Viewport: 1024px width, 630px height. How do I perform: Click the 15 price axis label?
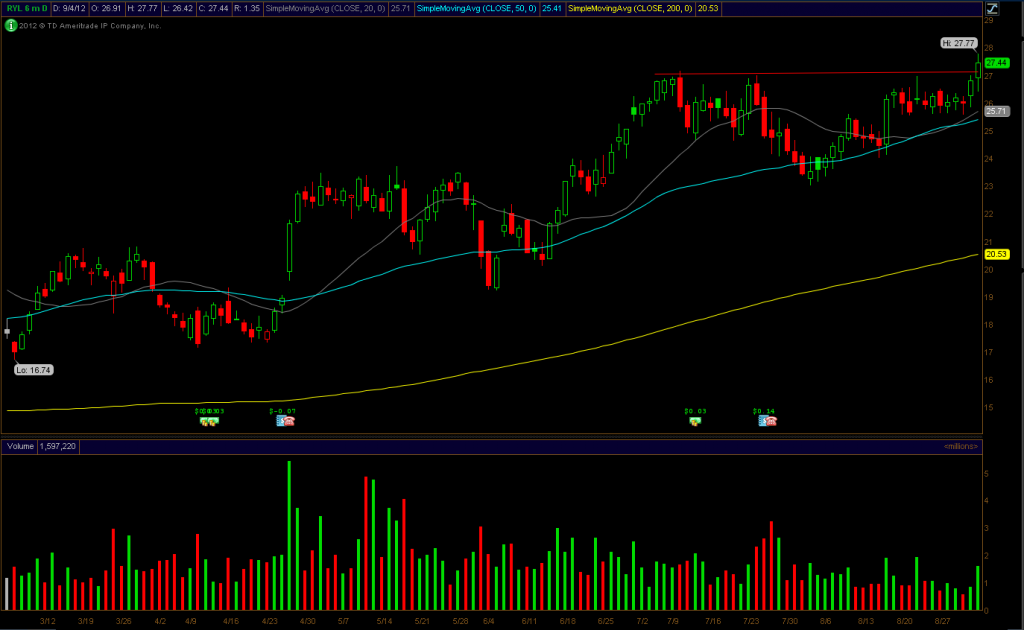click(x=989, y=408)
